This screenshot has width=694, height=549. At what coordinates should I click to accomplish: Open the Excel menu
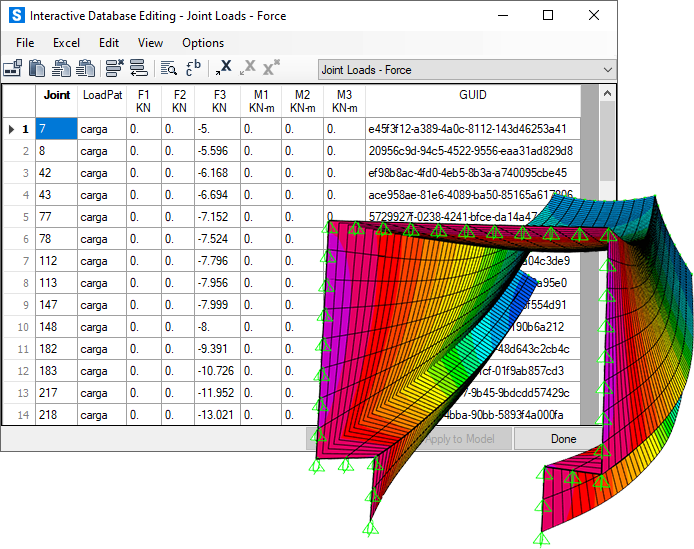click(67, 43)
